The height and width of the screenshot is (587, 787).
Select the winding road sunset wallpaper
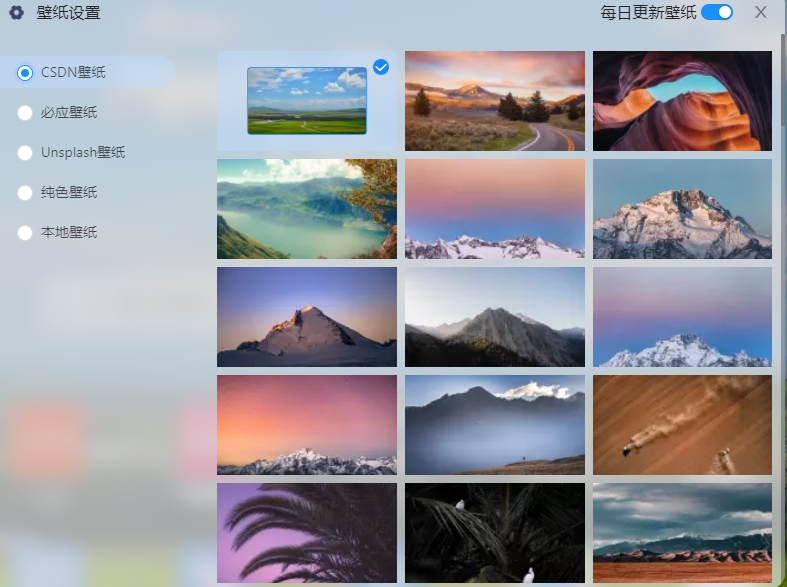pyautogui.click(x=495, y=101)
